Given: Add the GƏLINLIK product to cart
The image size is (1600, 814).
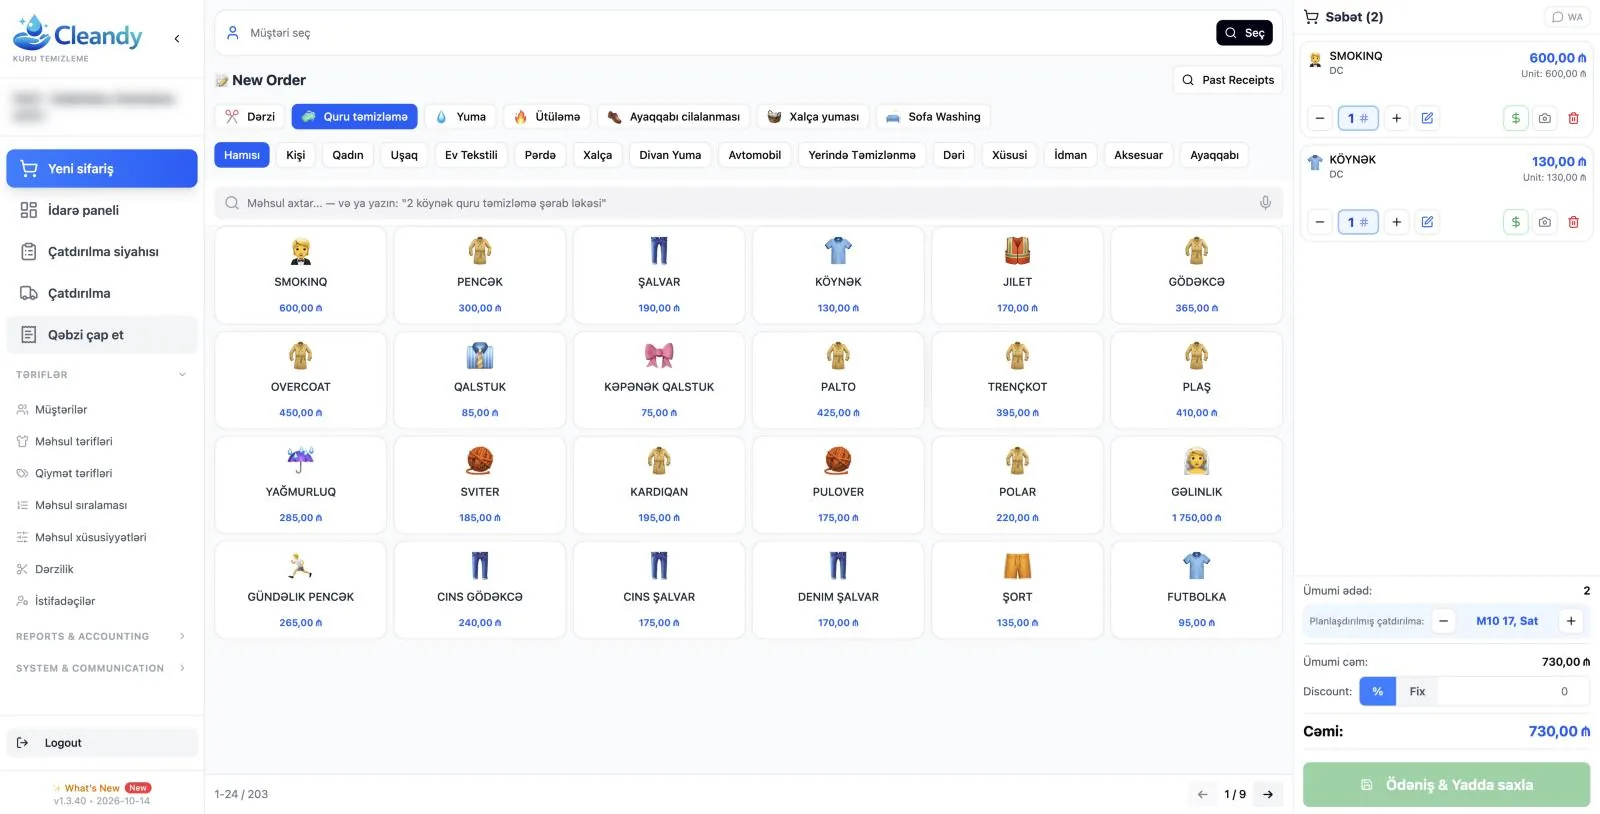Looking at the screenshot, I should [1196, 485].
